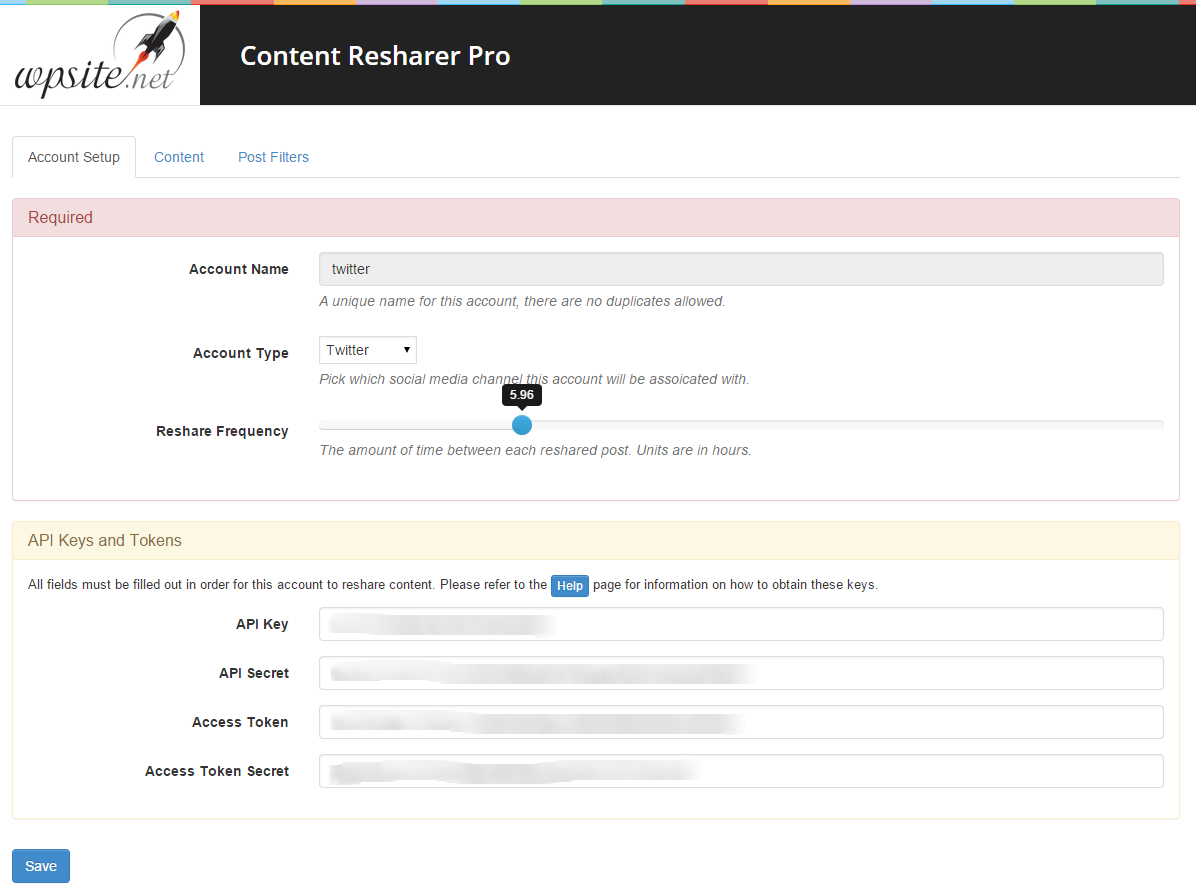
Task: Open the Post Filters tab
Action: [x=273, y=157]
